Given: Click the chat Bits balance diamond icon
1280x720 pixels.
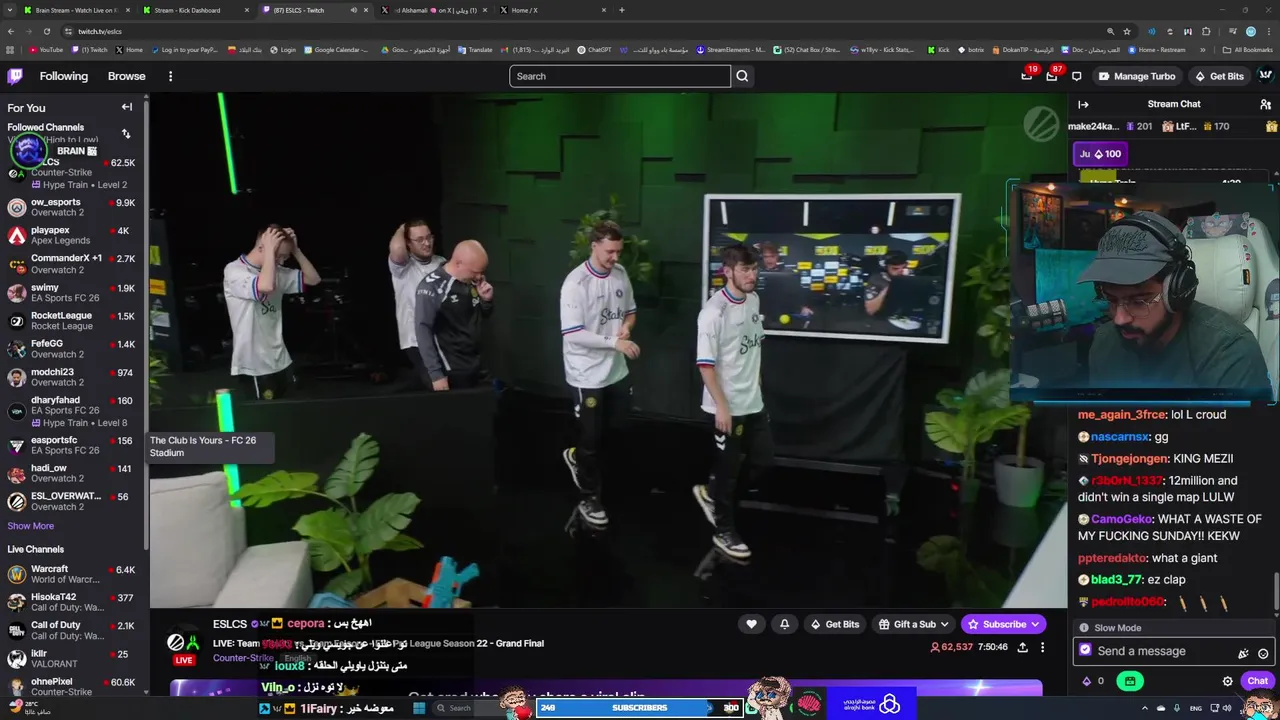Looking at the screenshot, I should 1087,681.
